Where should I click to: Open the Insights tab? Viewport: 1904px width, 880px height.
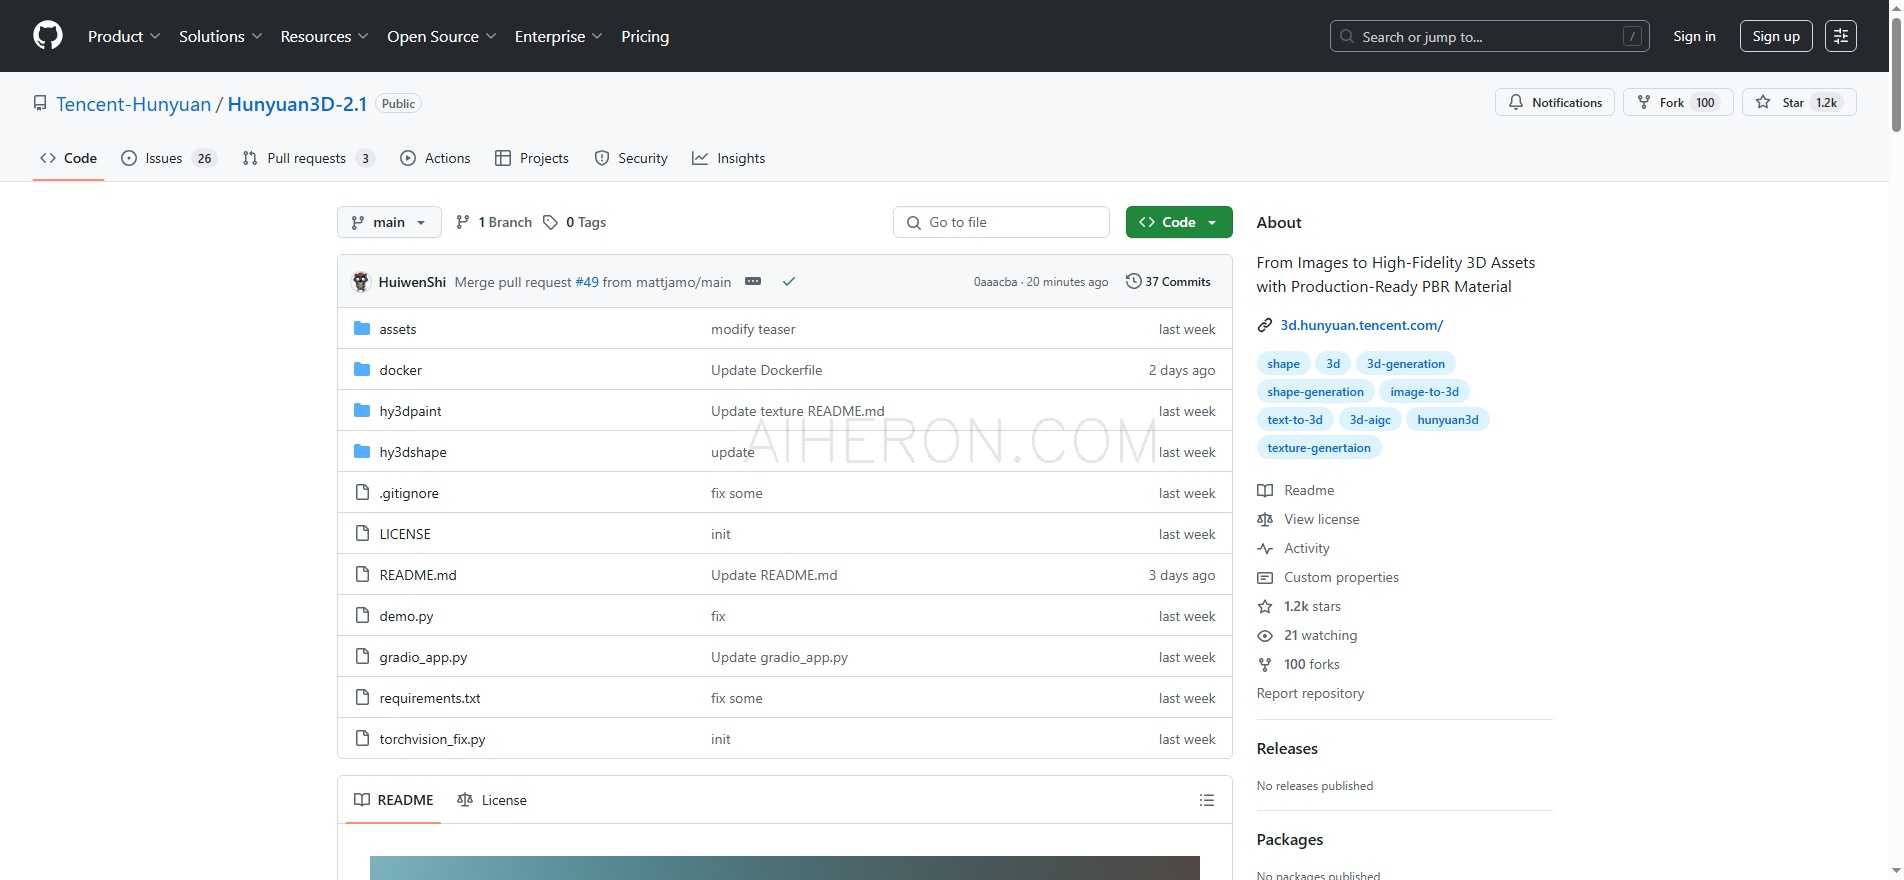729,158
